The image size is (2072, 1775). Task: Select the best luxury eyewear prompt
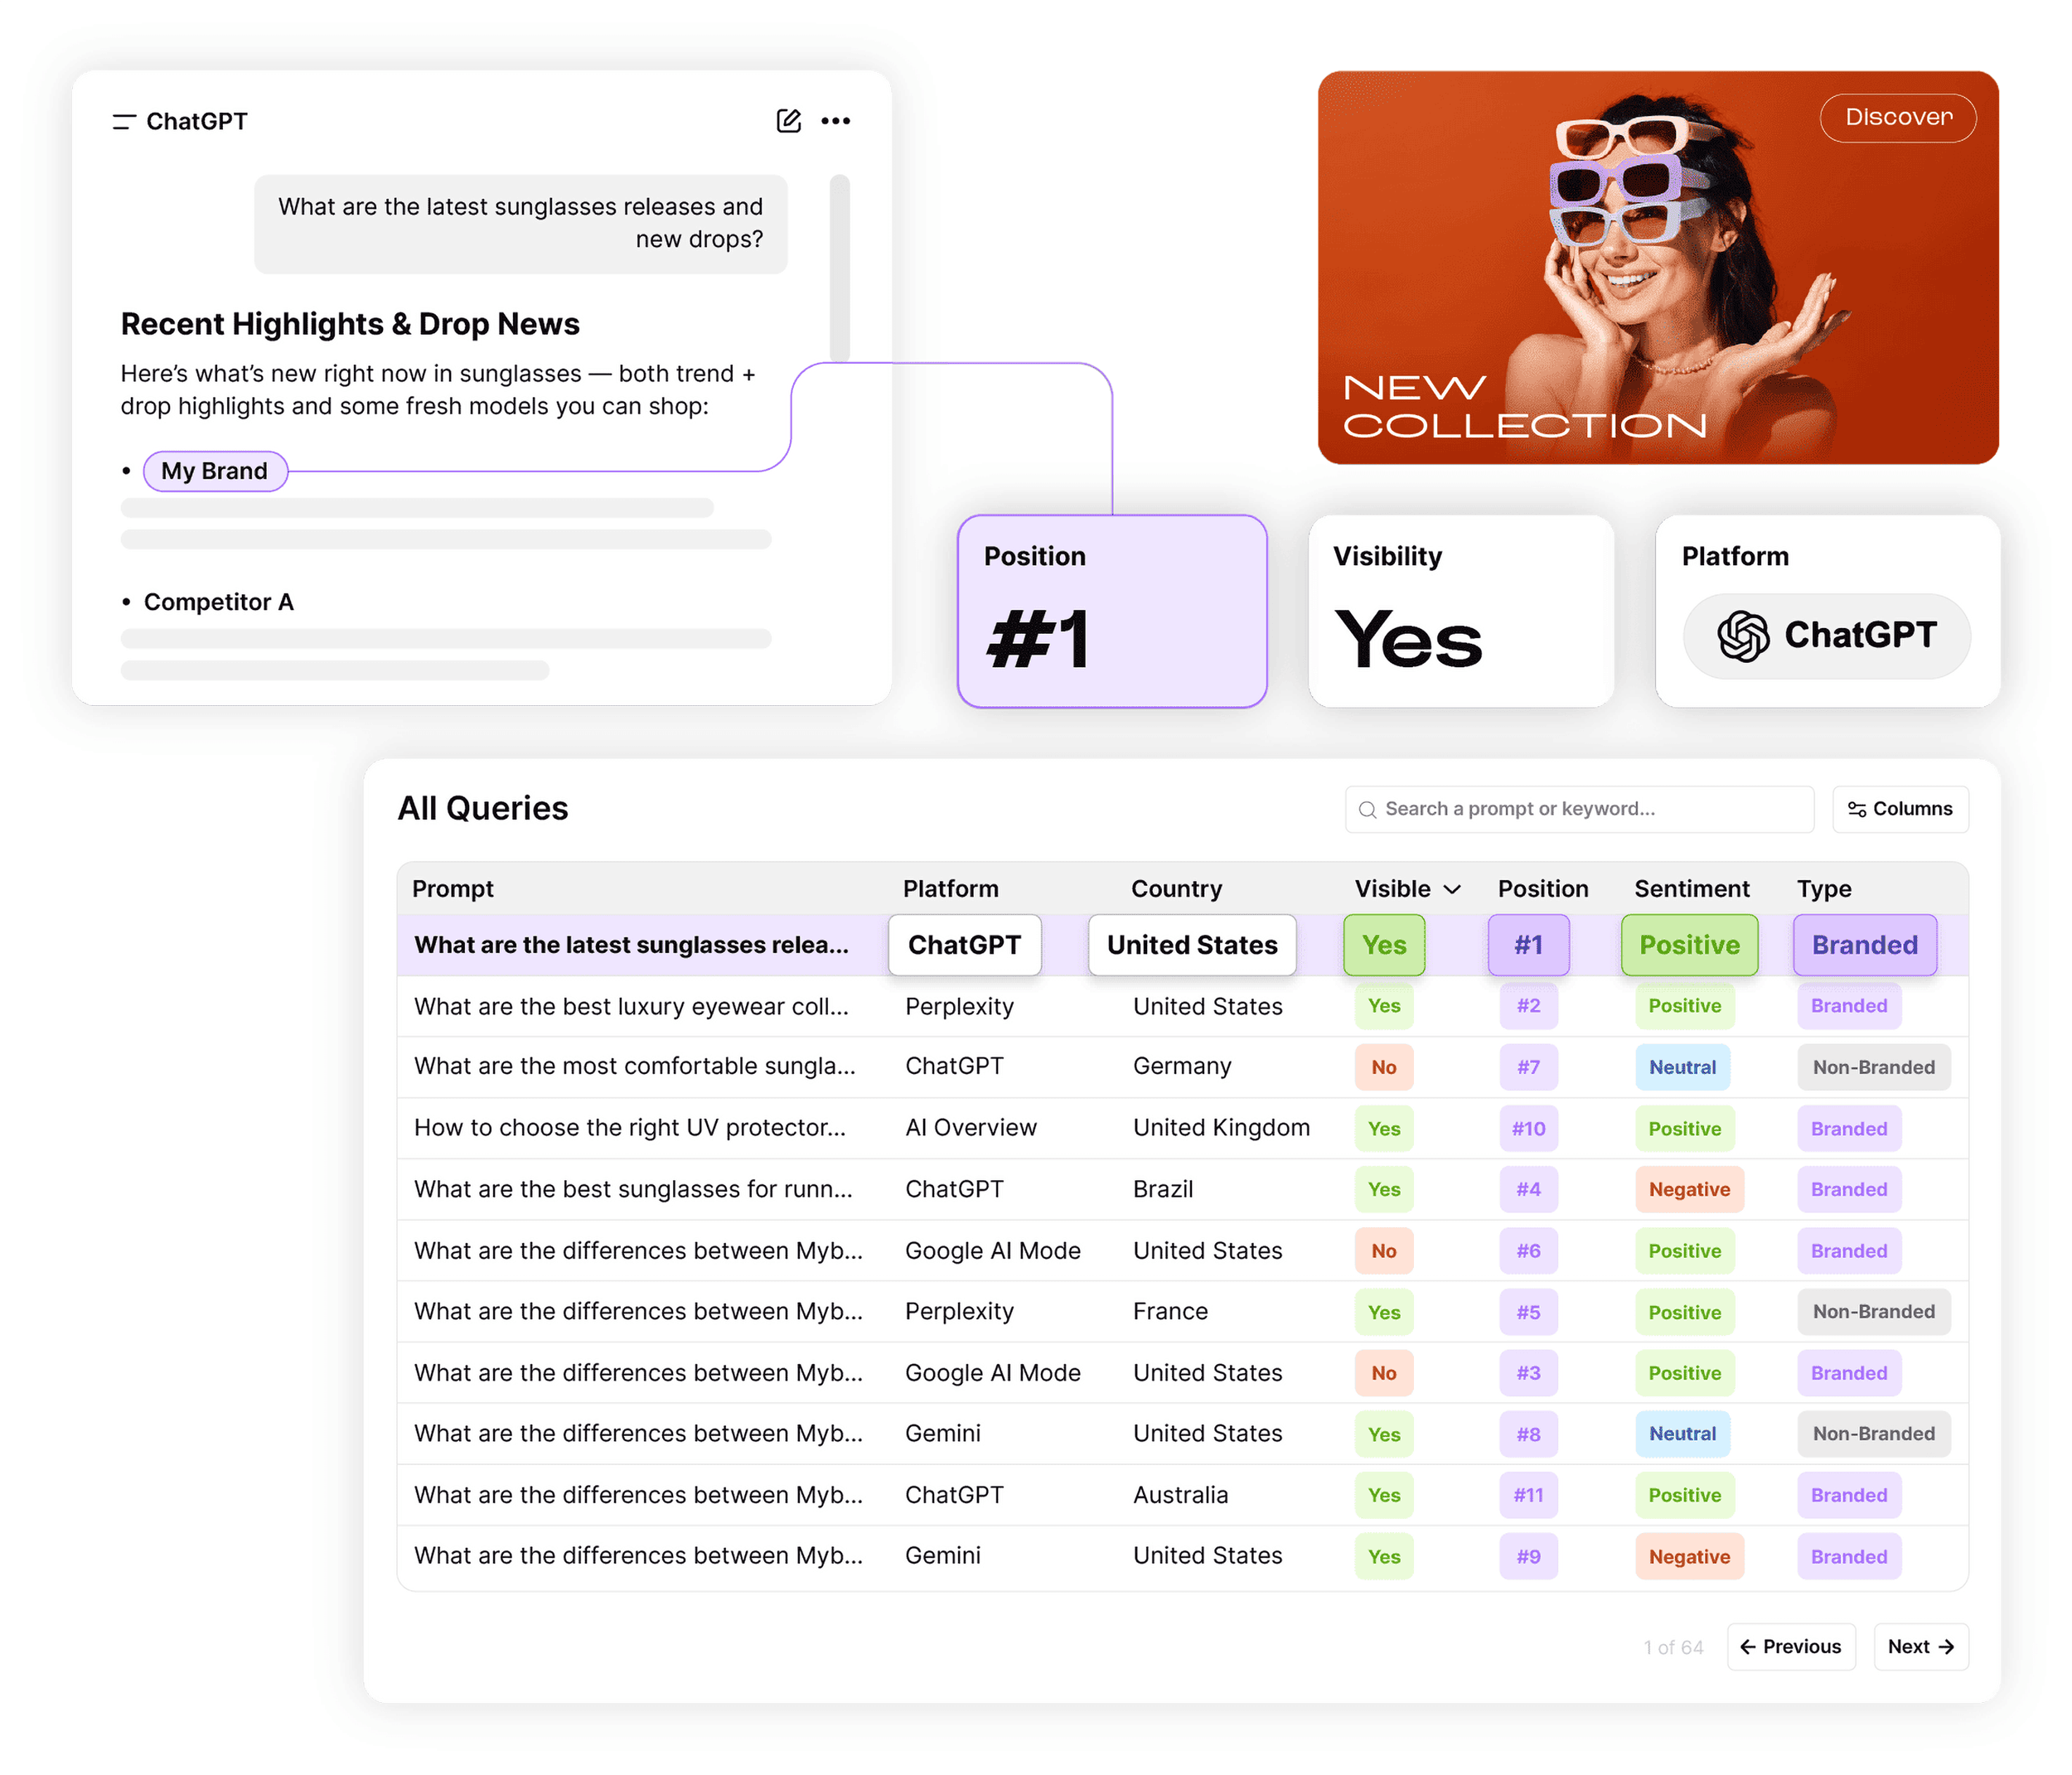[630, 1006]
